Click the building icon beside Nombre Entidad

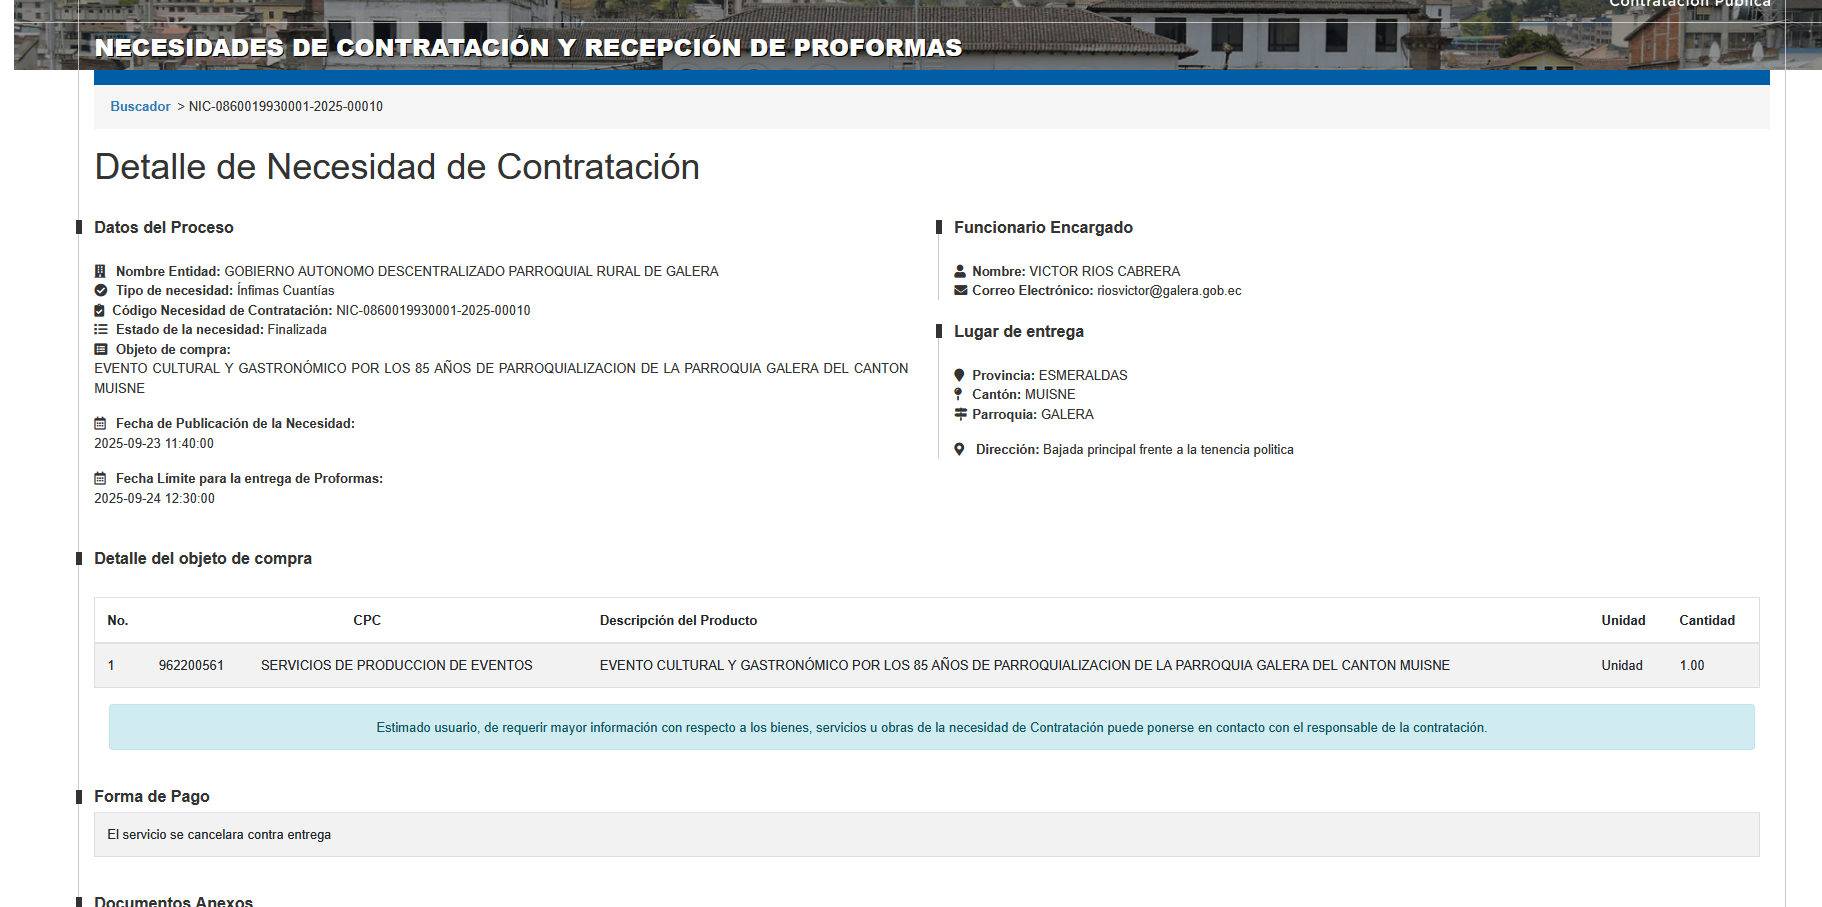(100, 271)
